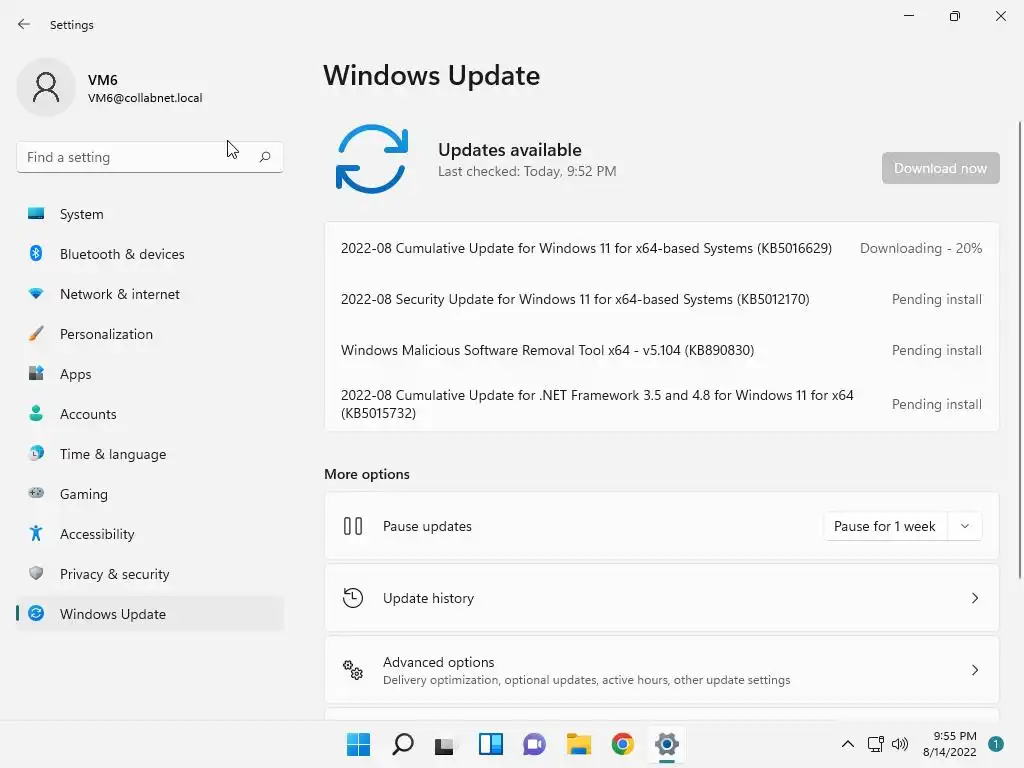This screenshot has height=768, width=1024.
Task: Click the Personalization paintbrush icon
Action: 36,334
